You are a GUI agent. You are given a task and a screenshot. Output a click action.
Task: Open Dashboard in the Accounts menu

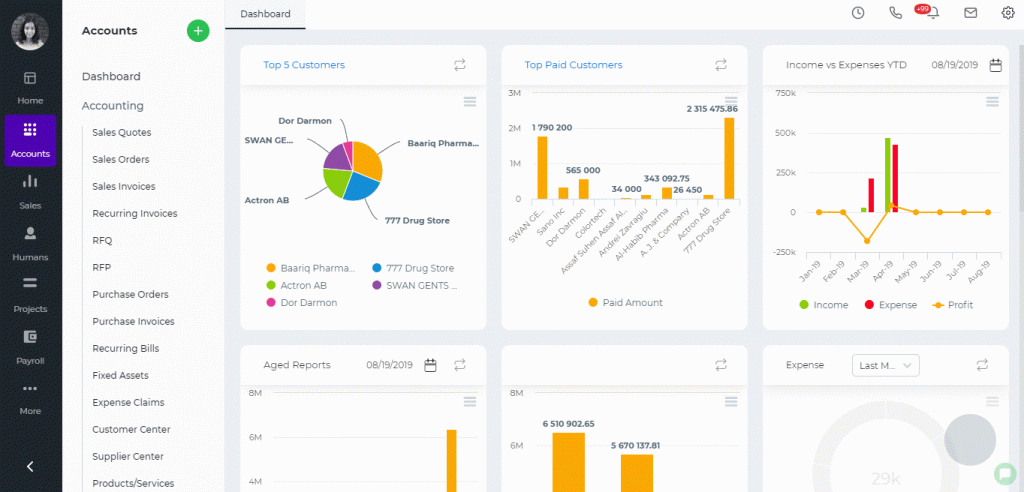[x=111, y=76]
